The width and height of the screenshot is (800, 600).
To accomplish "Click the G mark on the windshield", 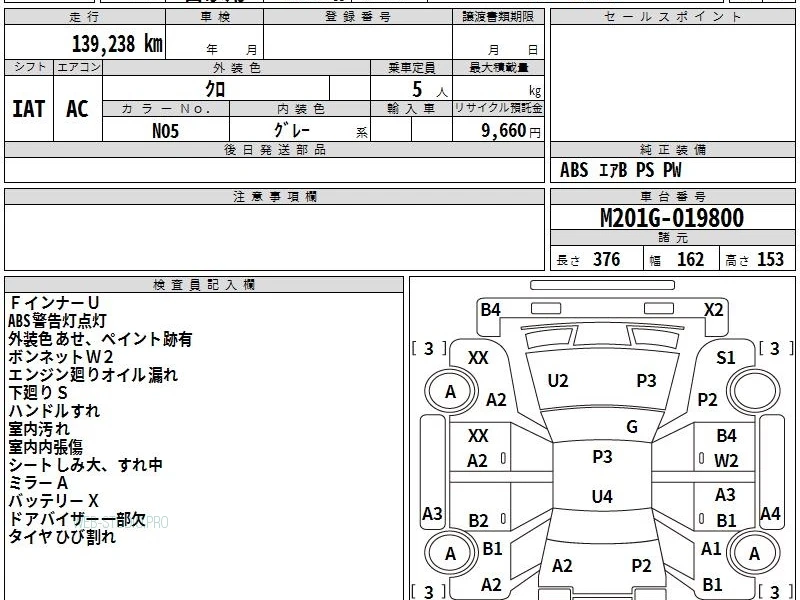I will (632, 427).
